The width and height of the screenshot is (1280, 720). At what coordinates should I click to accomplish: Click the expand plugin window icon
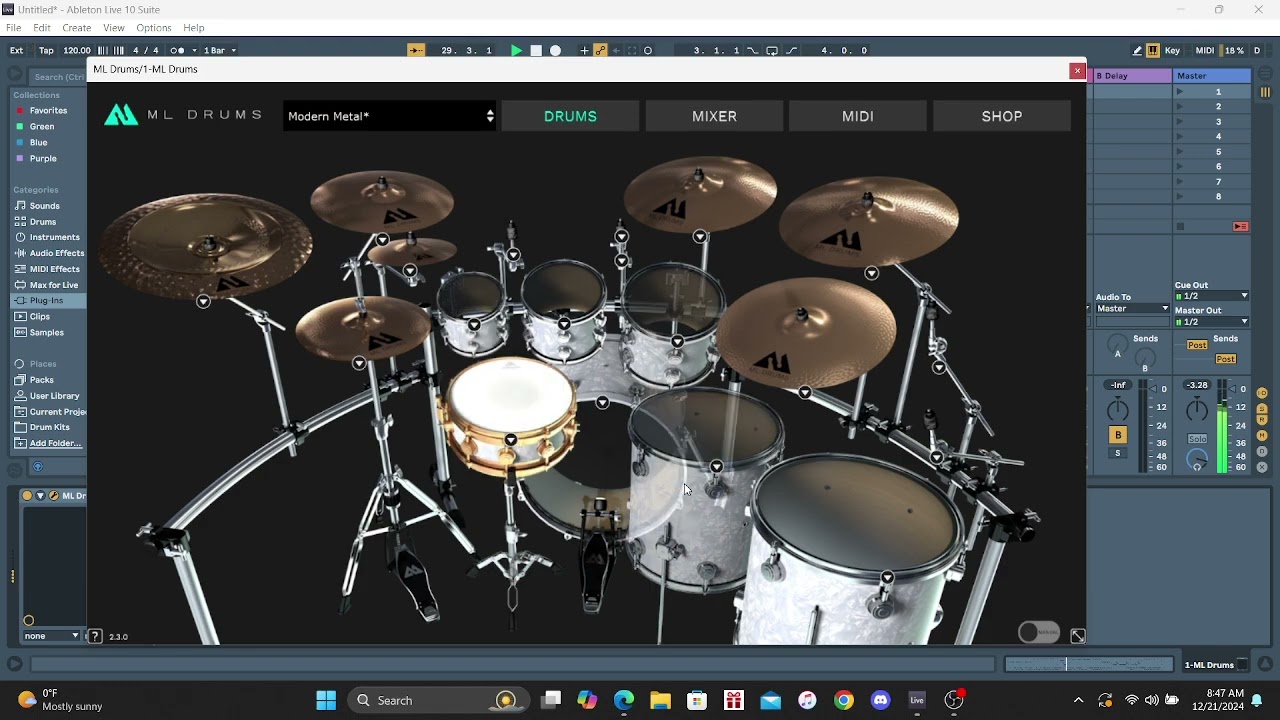[1078, 636]
